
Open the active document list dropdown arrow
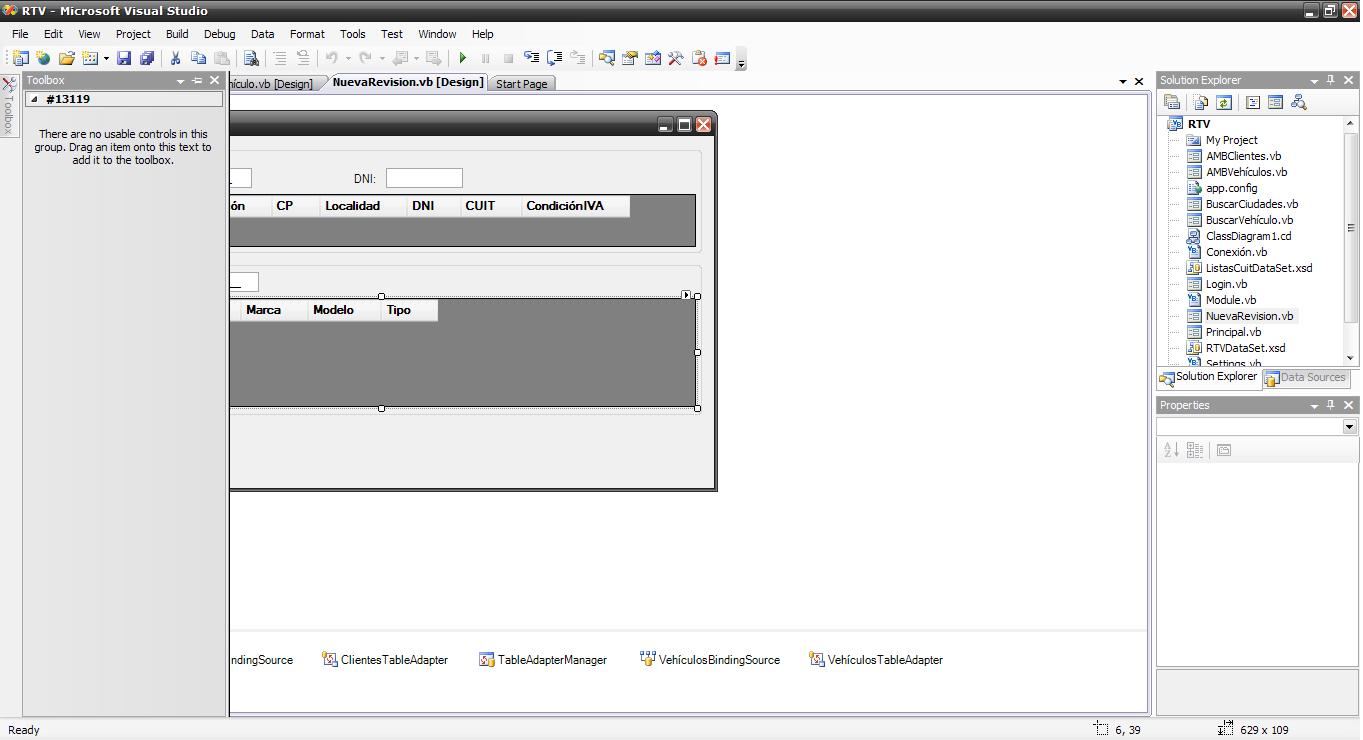[1122, 82]
